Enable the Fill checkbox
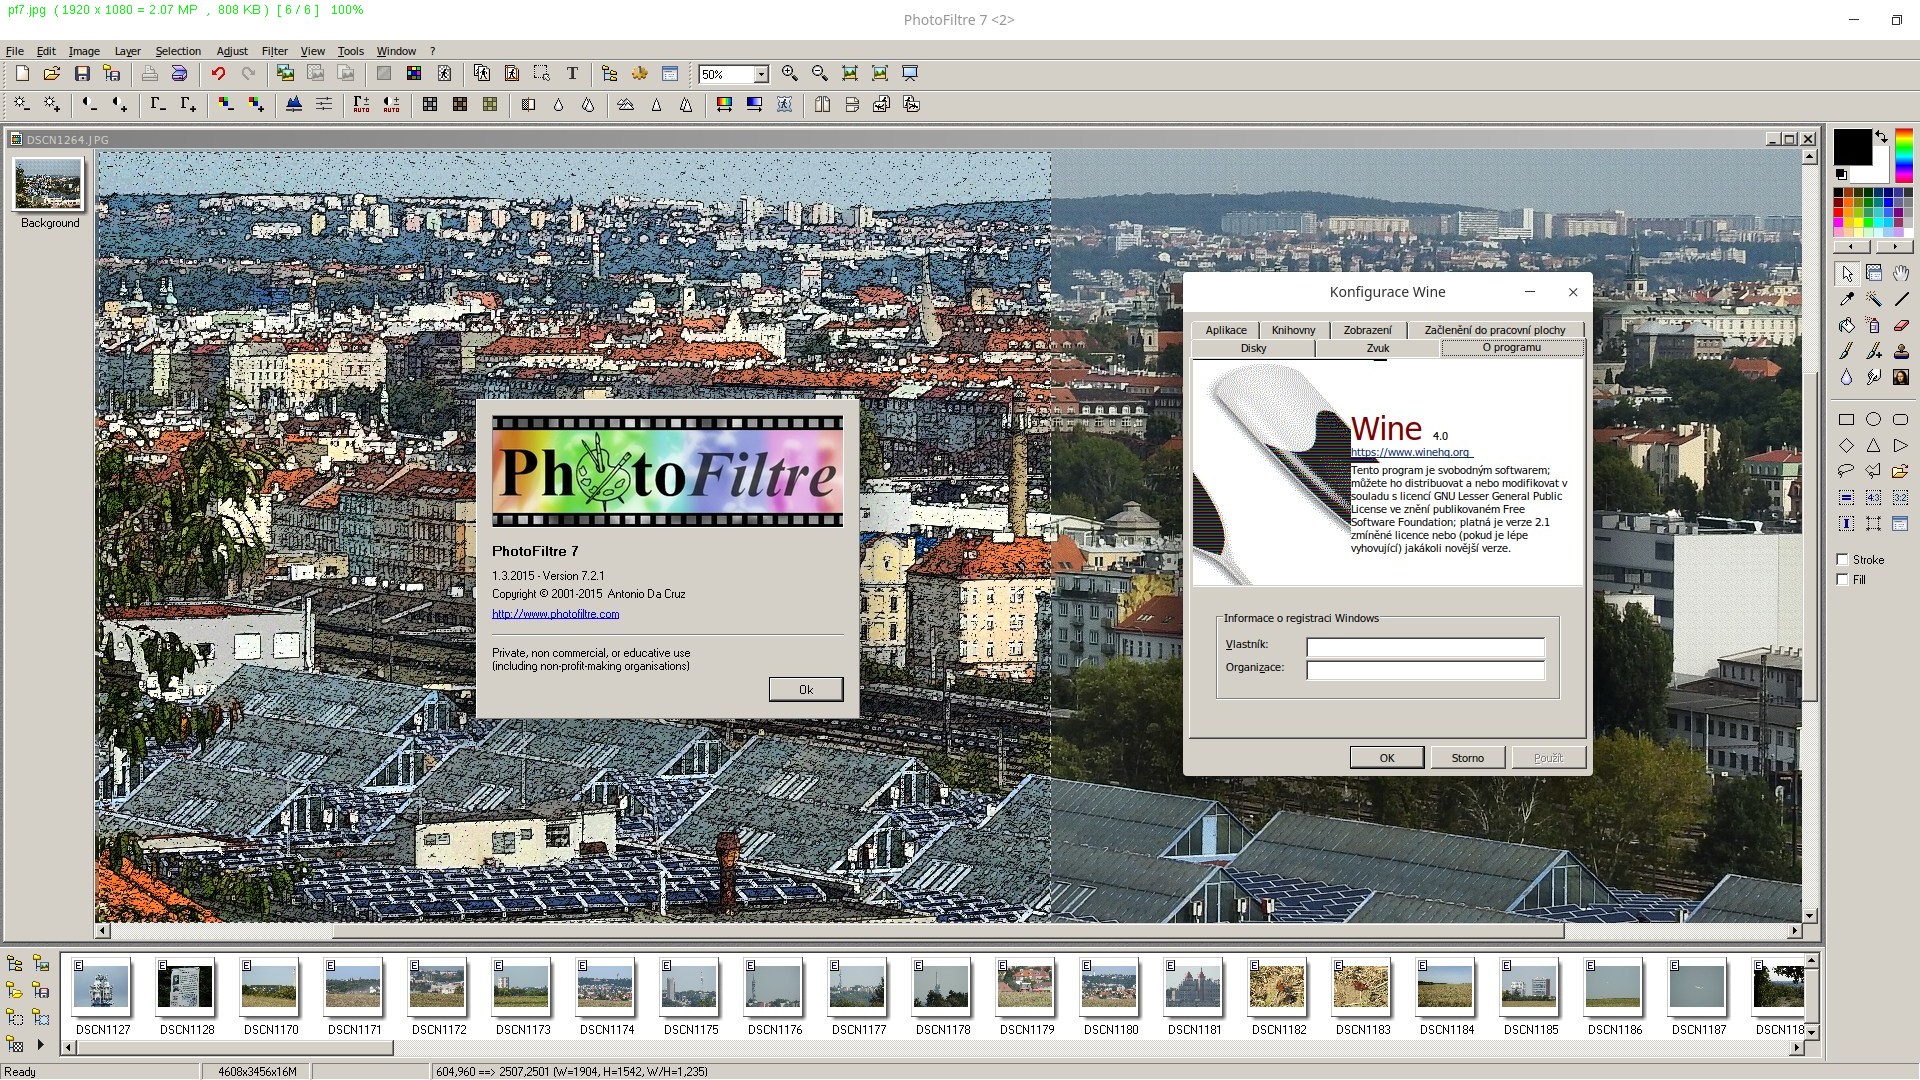 tap(1842, 580)
